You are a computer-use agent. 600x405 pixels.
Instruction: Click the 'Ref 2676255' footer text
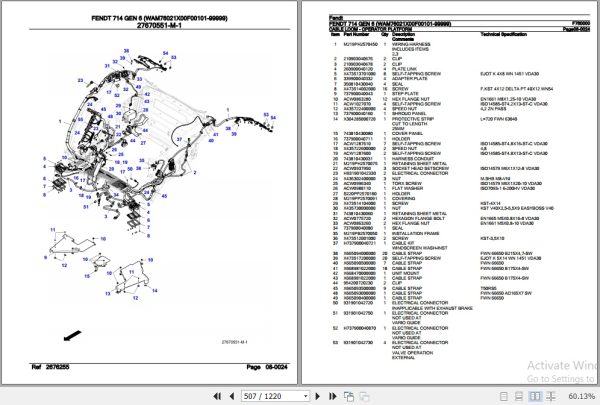point(50,367)
